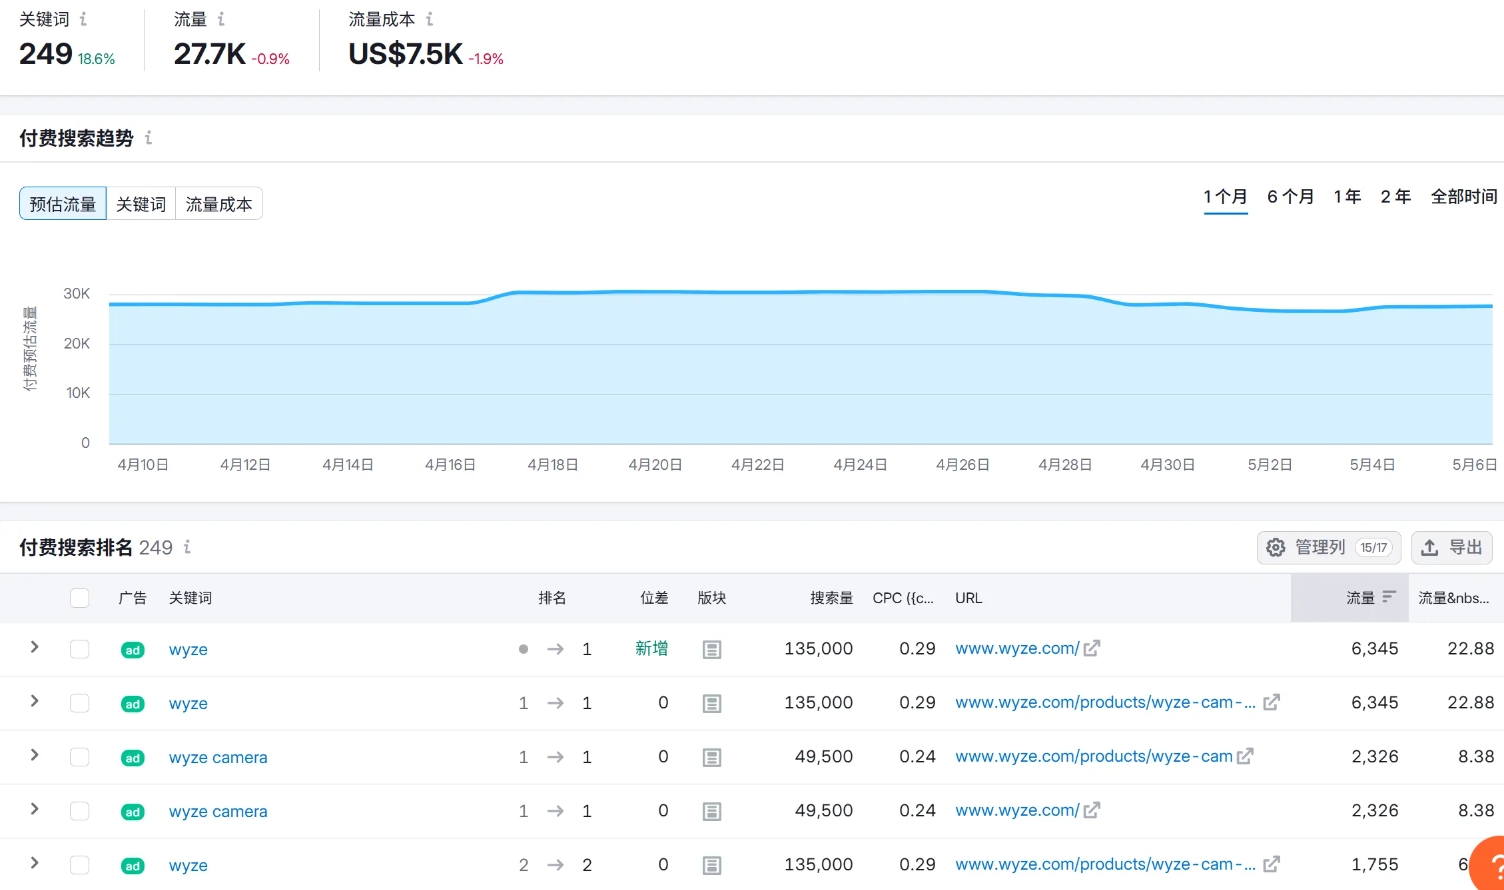
Task: Select the 6个月 time range
Action: 1290,197
